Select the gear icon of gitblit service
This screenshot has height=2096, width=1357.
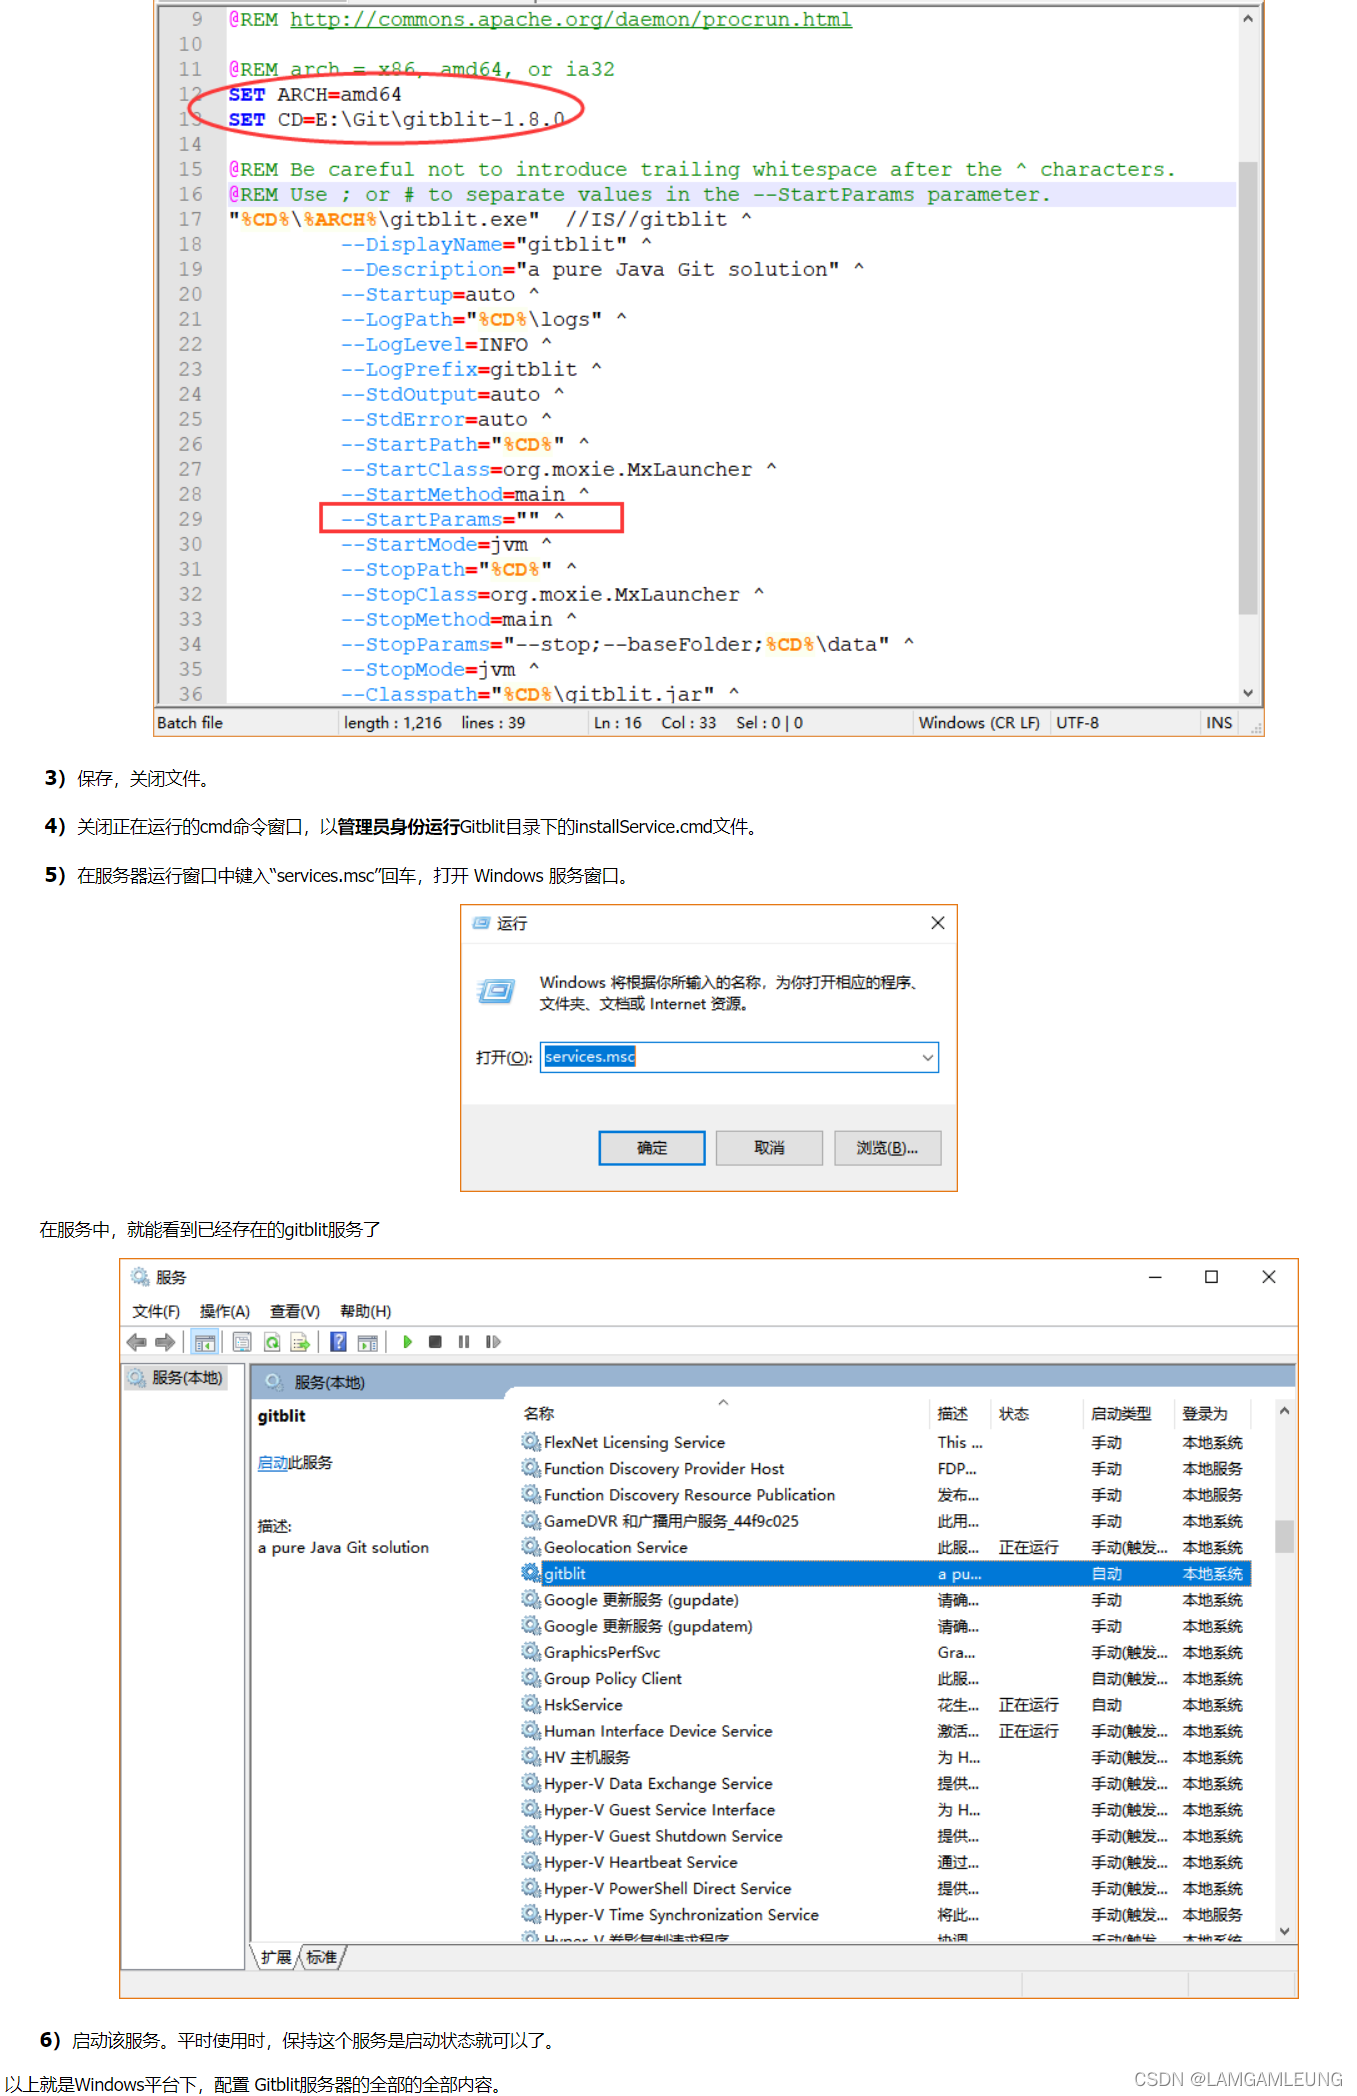[x=531, y=1573]
